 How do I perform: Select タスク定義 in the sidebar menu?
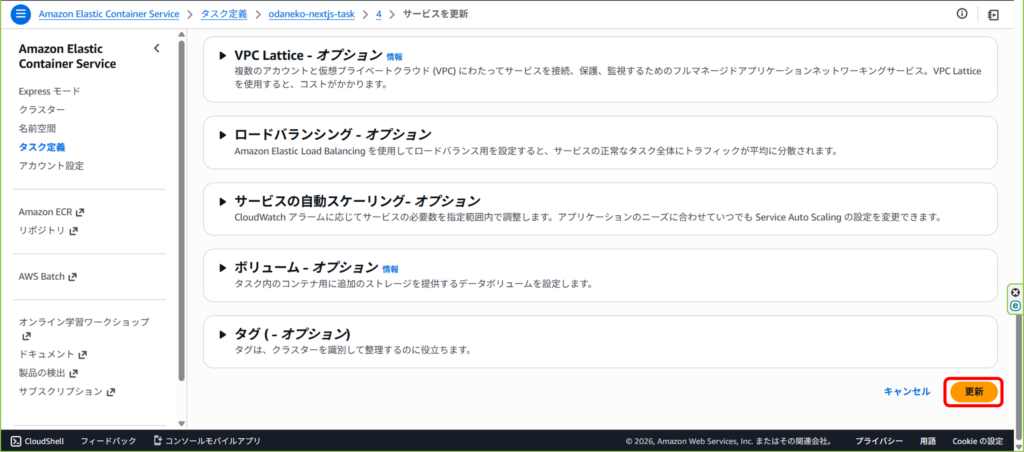coord(42,147)
